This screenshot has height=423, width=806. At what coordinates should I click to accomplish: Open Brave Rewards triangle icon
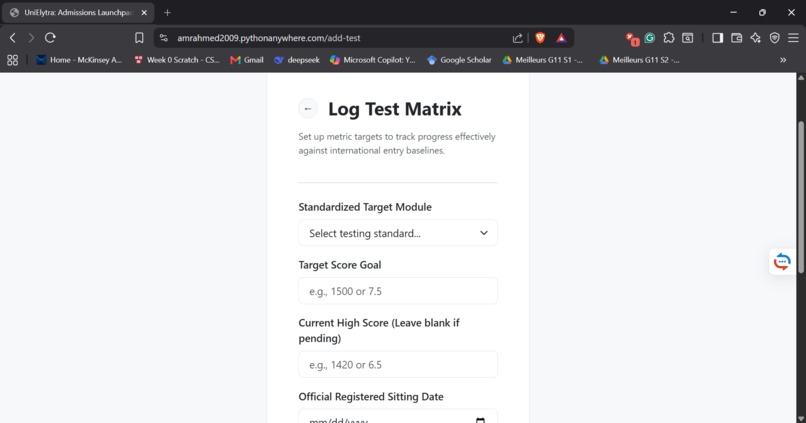[x=561, y=38]
